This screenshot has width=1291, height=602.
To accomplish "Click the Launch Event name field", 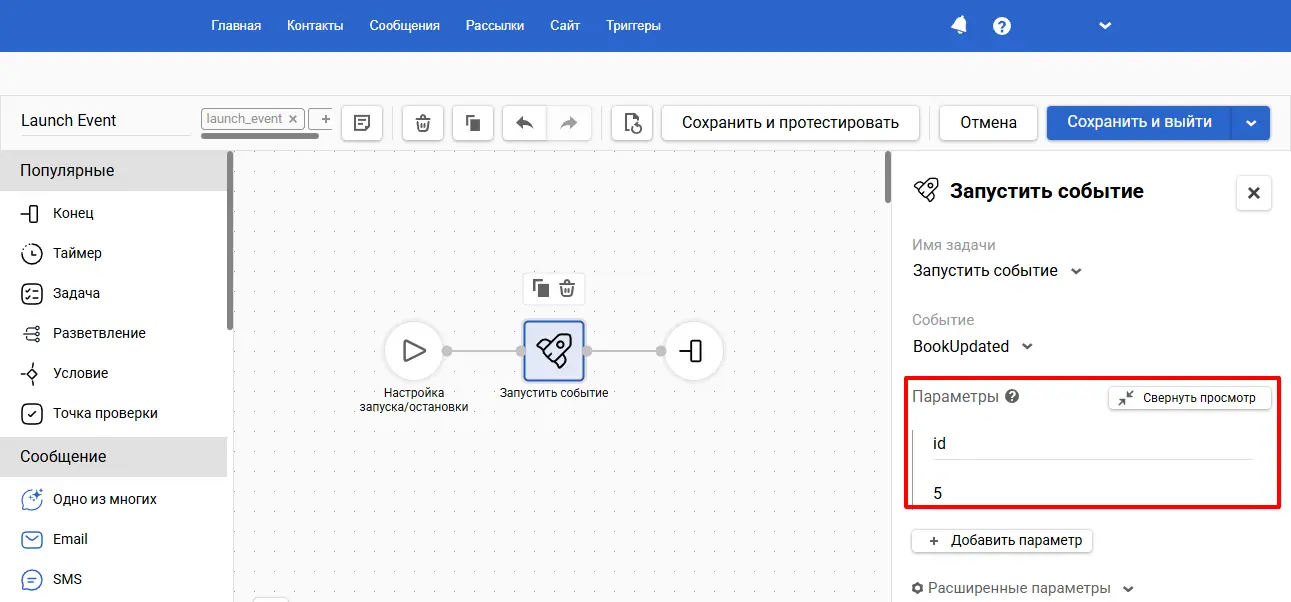I will pyautogui.click(x=105, y=121).
